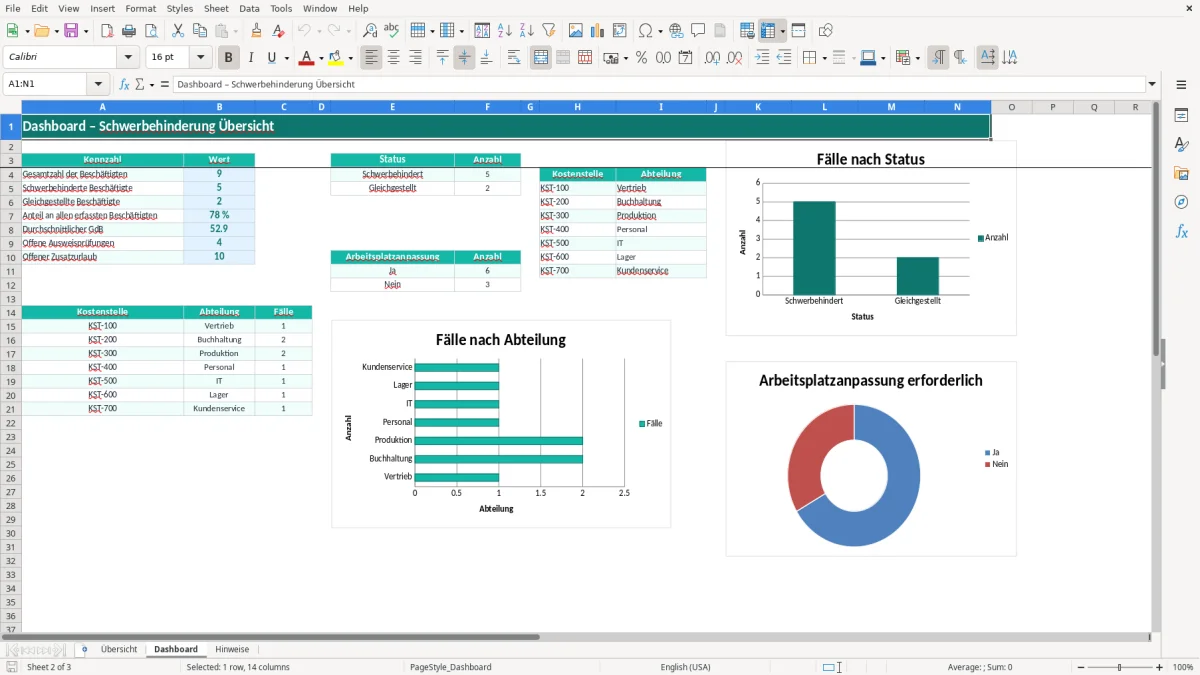1200x675 pixels.
Task: Open the Styles menu
Action: pos(180,8)
